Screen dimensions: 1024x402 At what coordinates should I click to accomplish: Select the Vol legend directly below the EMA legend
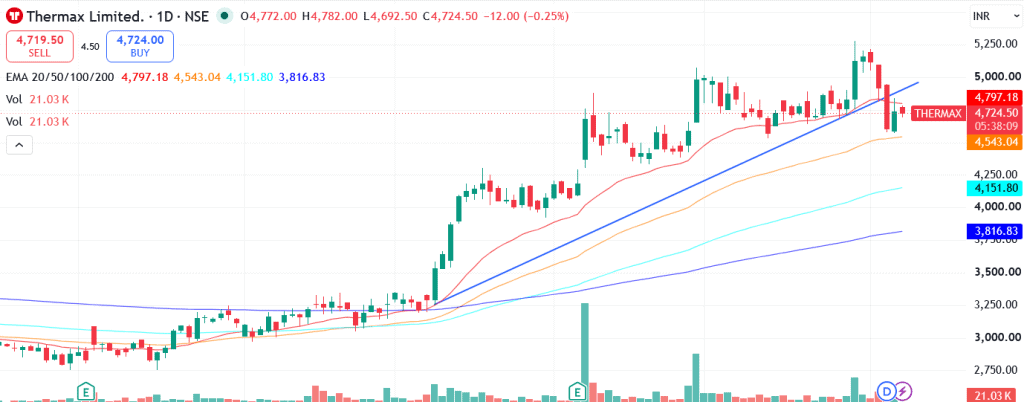(x=37, y=99)
